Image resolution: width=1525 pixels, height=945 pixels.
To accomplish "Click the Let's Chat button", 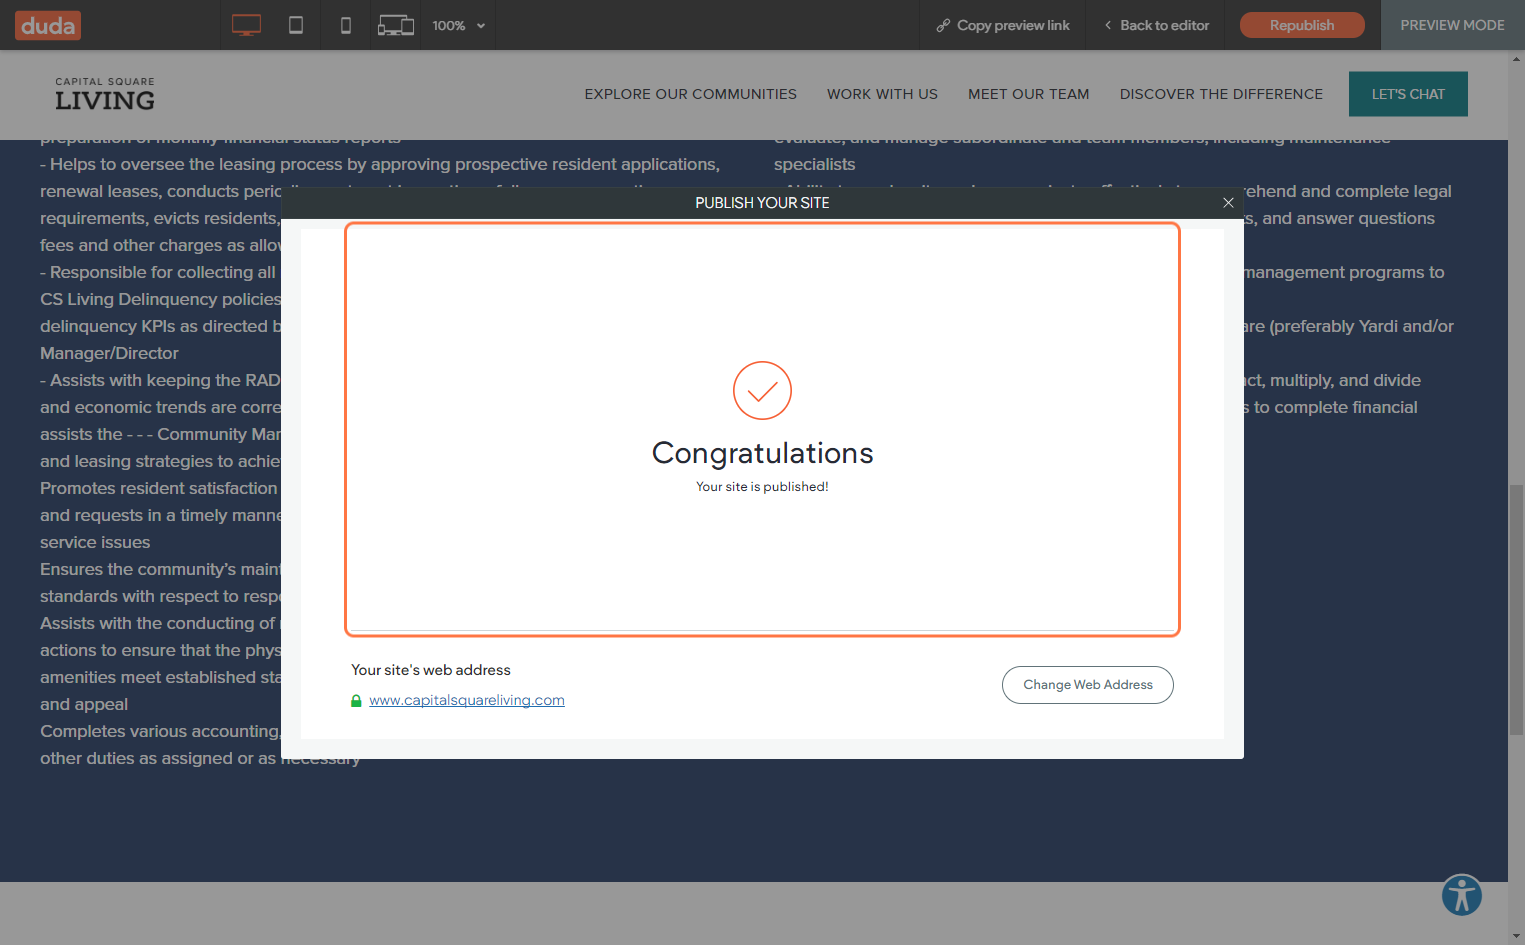I will (1408, 94).
